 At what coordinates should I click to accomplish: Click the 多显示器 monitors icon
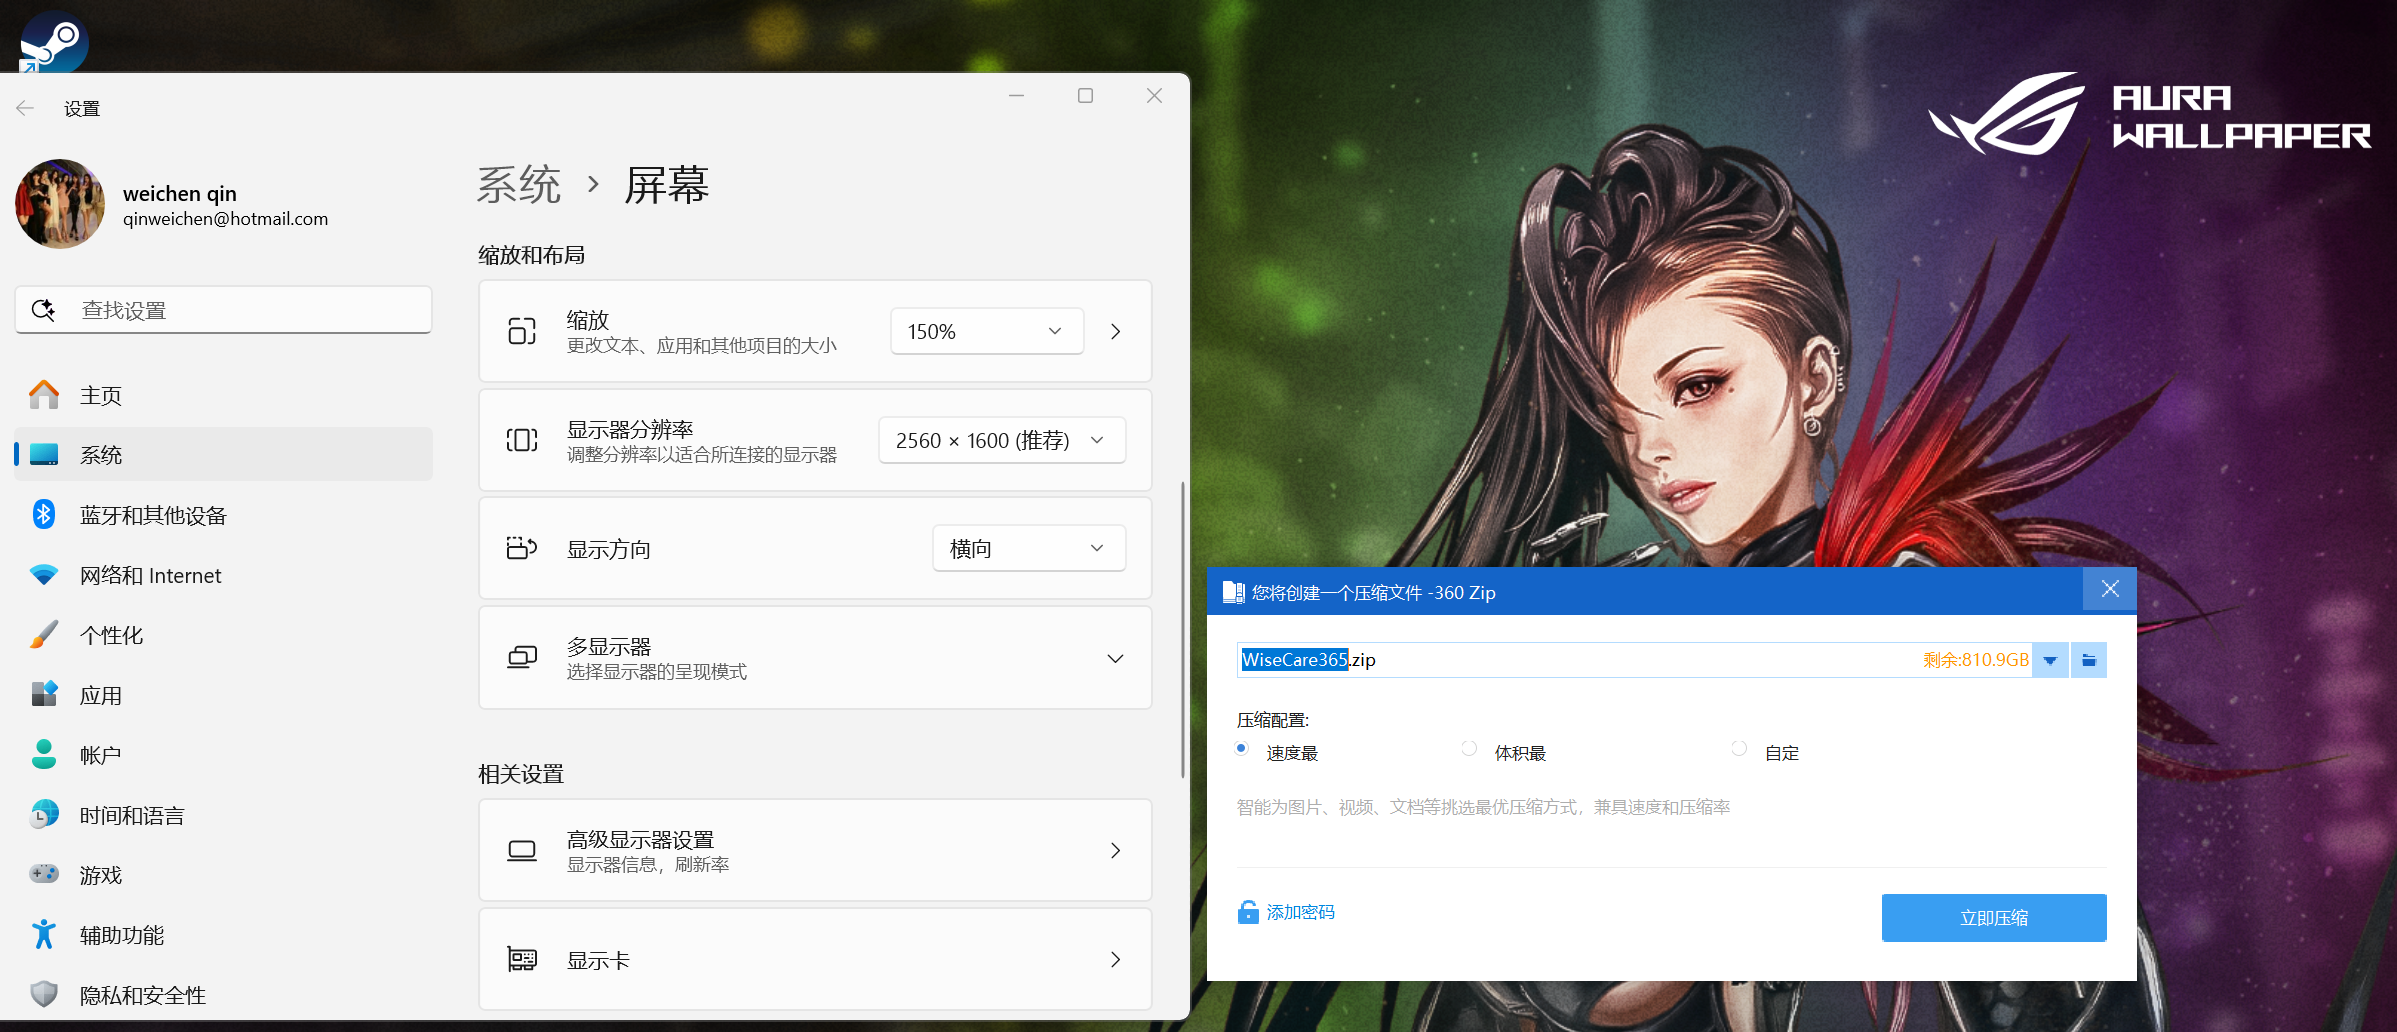[522, 657]
